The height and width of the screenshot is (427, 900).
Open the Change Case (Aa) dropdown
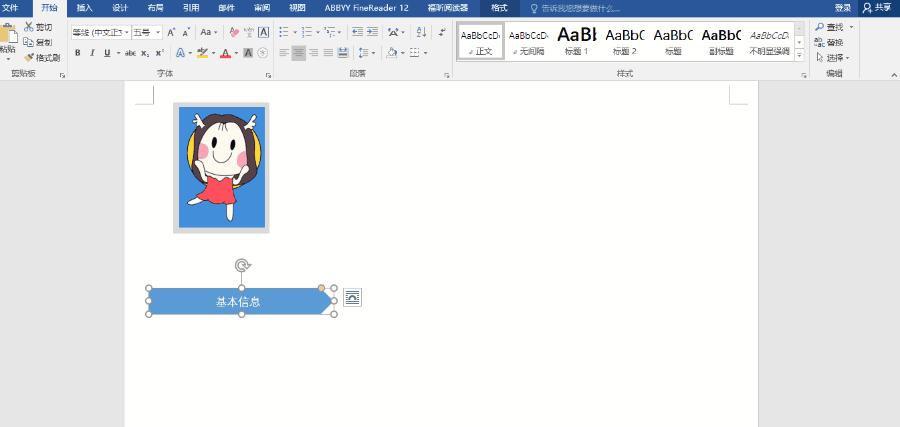tap(208, 33)
